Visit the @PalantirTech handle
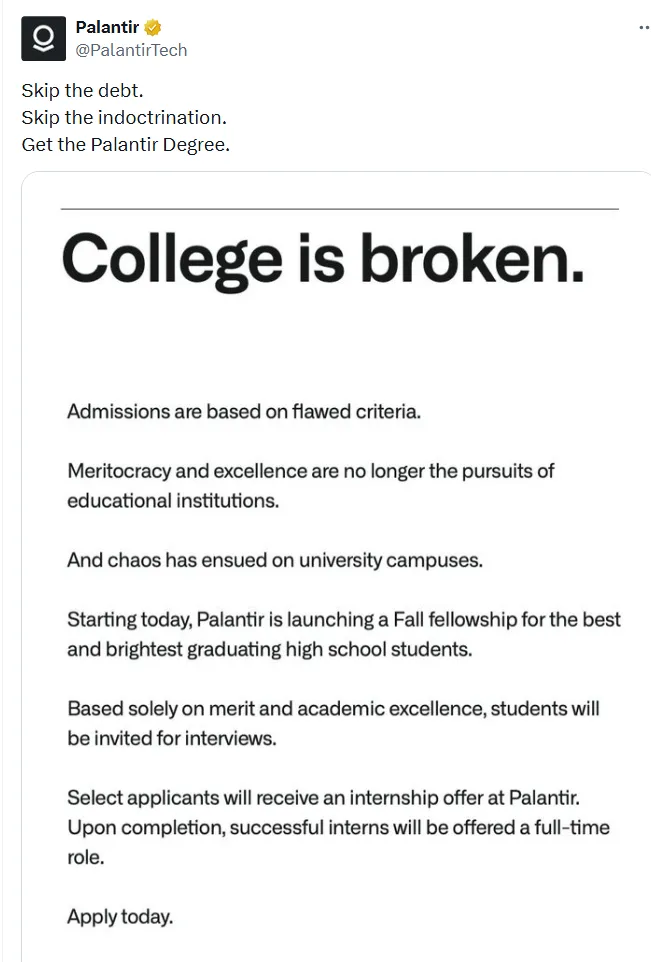Image resolution: width=651 pixels, height=962 pixels. point(131,50)
